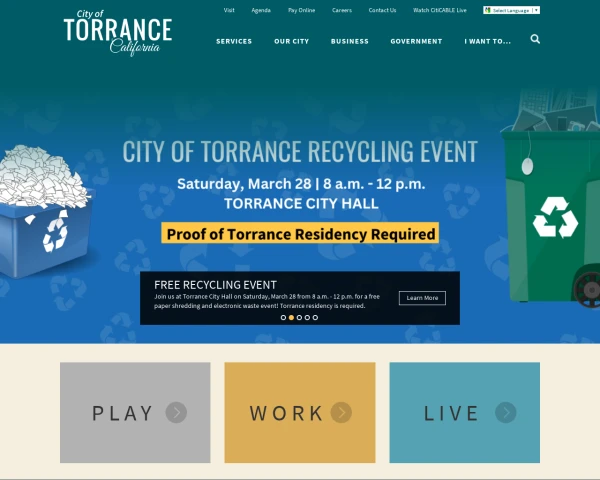This screenshot has height=480, width=600.
Task: Open the LIVE tile
Action: pos(465,413)
